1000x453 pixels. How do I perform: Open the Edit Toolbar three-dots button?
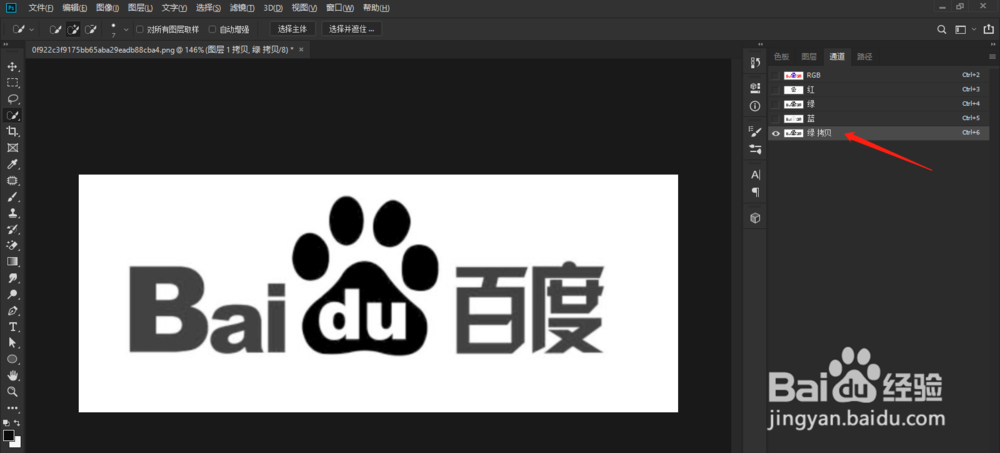click(12, 408)
